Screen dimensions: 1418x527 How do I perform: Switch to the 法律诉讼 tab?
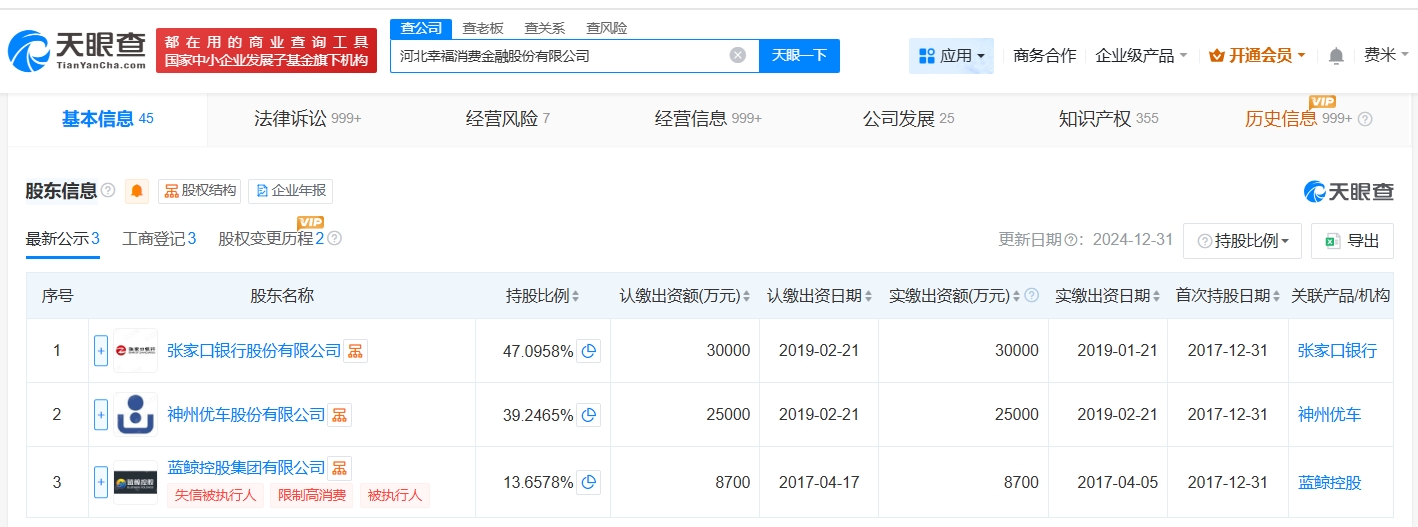(307, 119)
